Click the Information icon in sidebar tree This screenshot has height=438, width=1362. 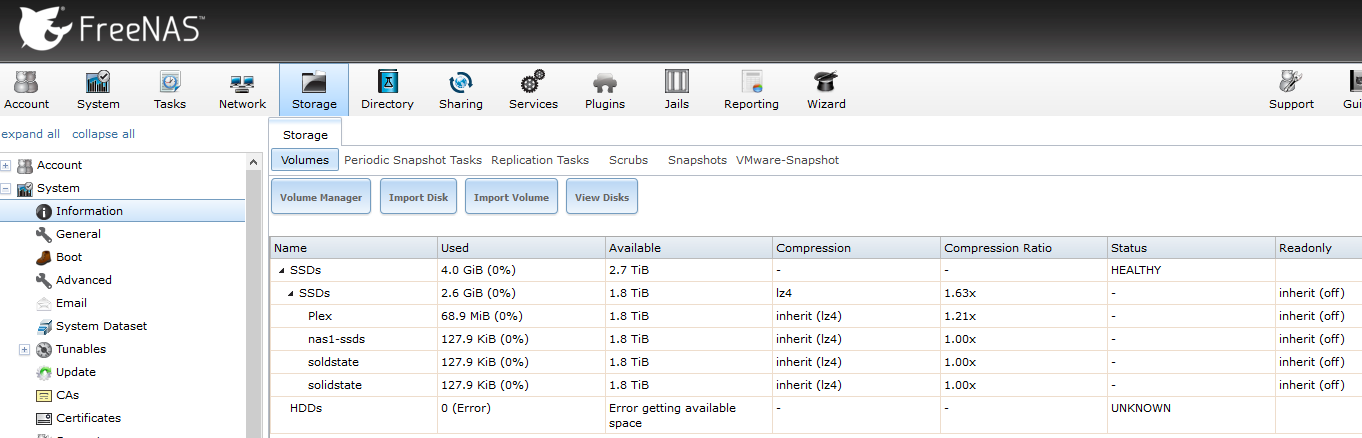pos(44,211)
